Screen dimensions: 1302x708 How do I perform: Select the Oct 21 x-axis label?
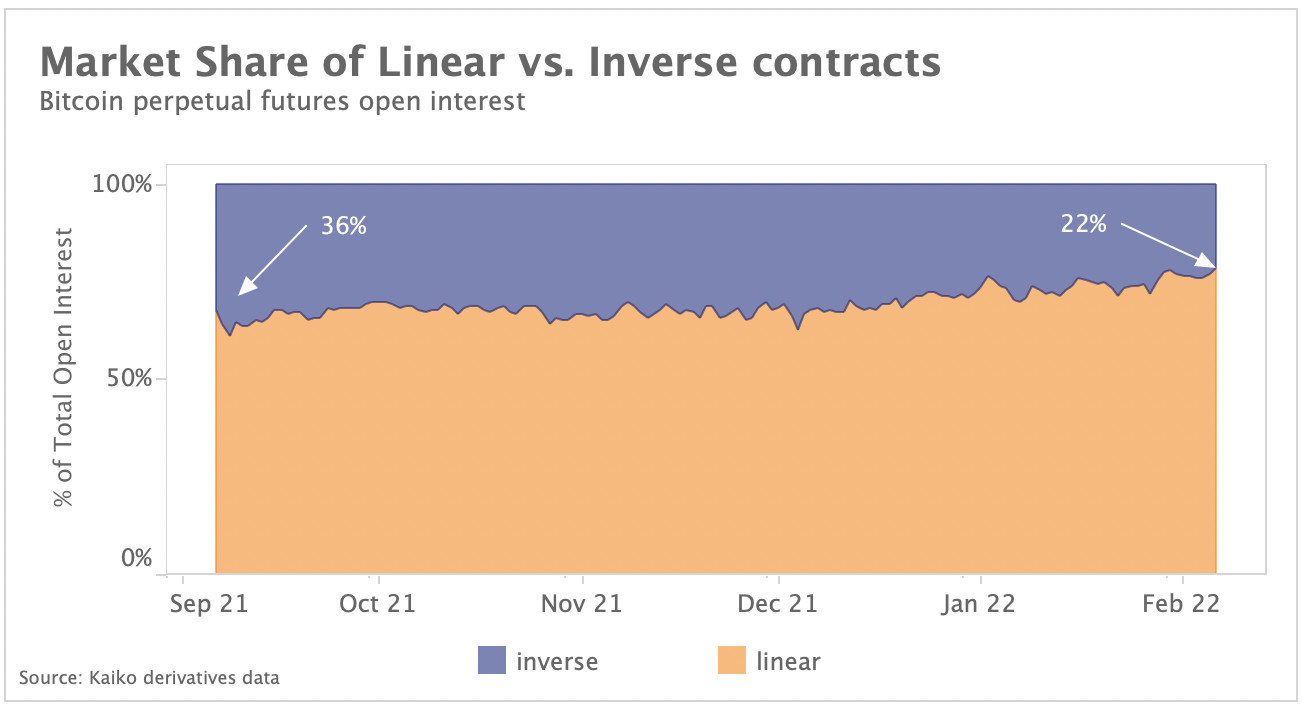pos(378,604)
